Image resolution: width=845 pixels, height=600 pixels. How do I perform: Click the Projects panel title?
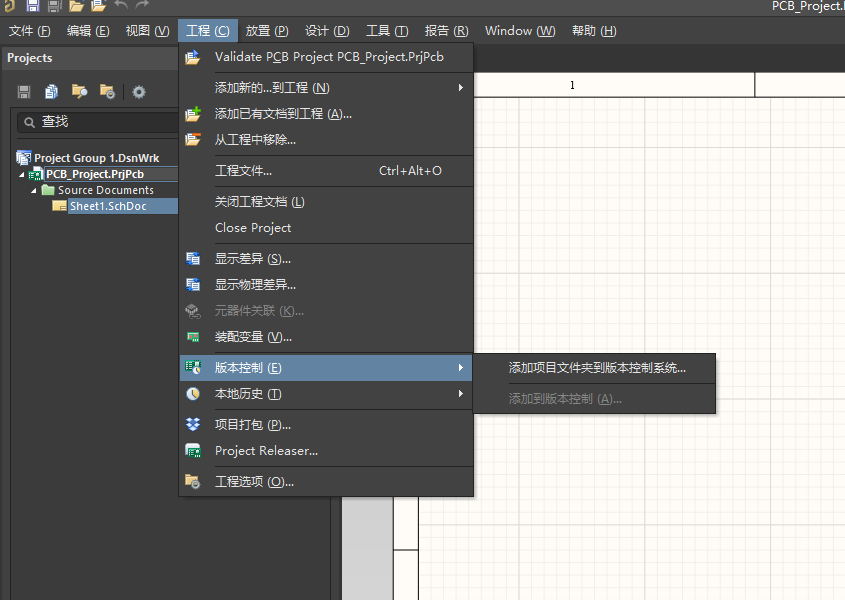point(30,58)
